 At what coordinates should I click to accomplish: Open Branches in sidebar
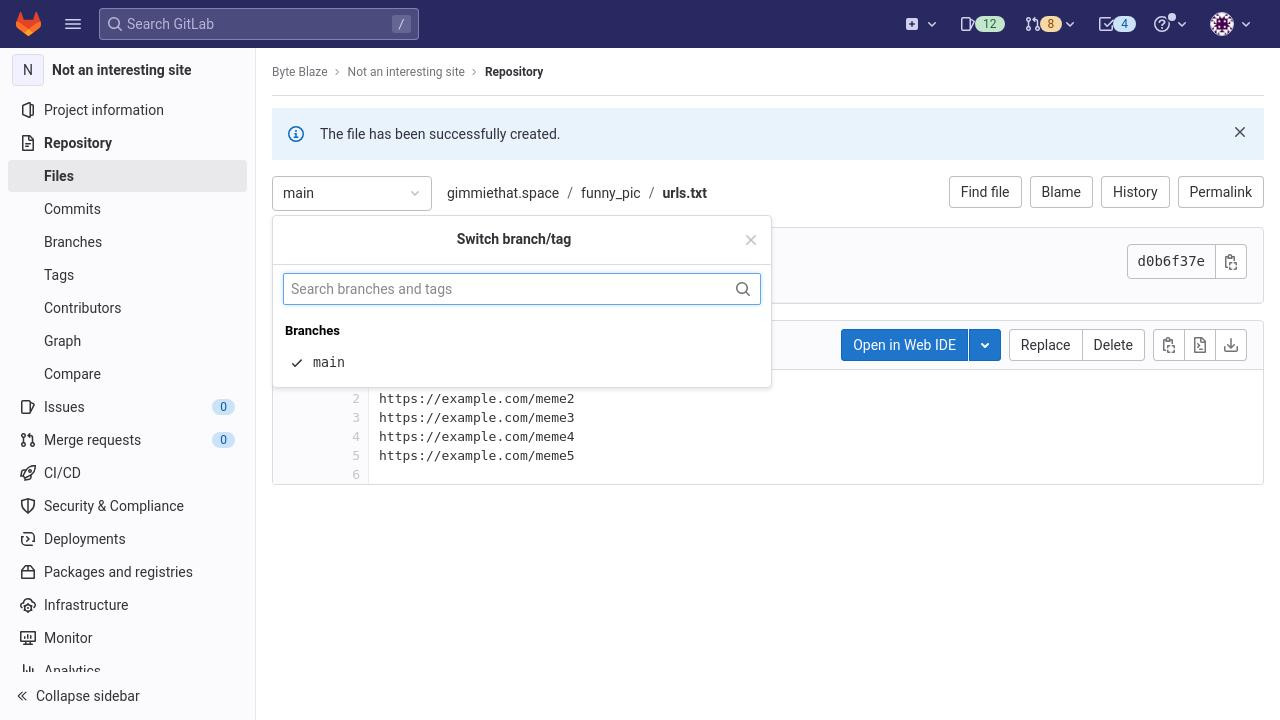(127, 242)
